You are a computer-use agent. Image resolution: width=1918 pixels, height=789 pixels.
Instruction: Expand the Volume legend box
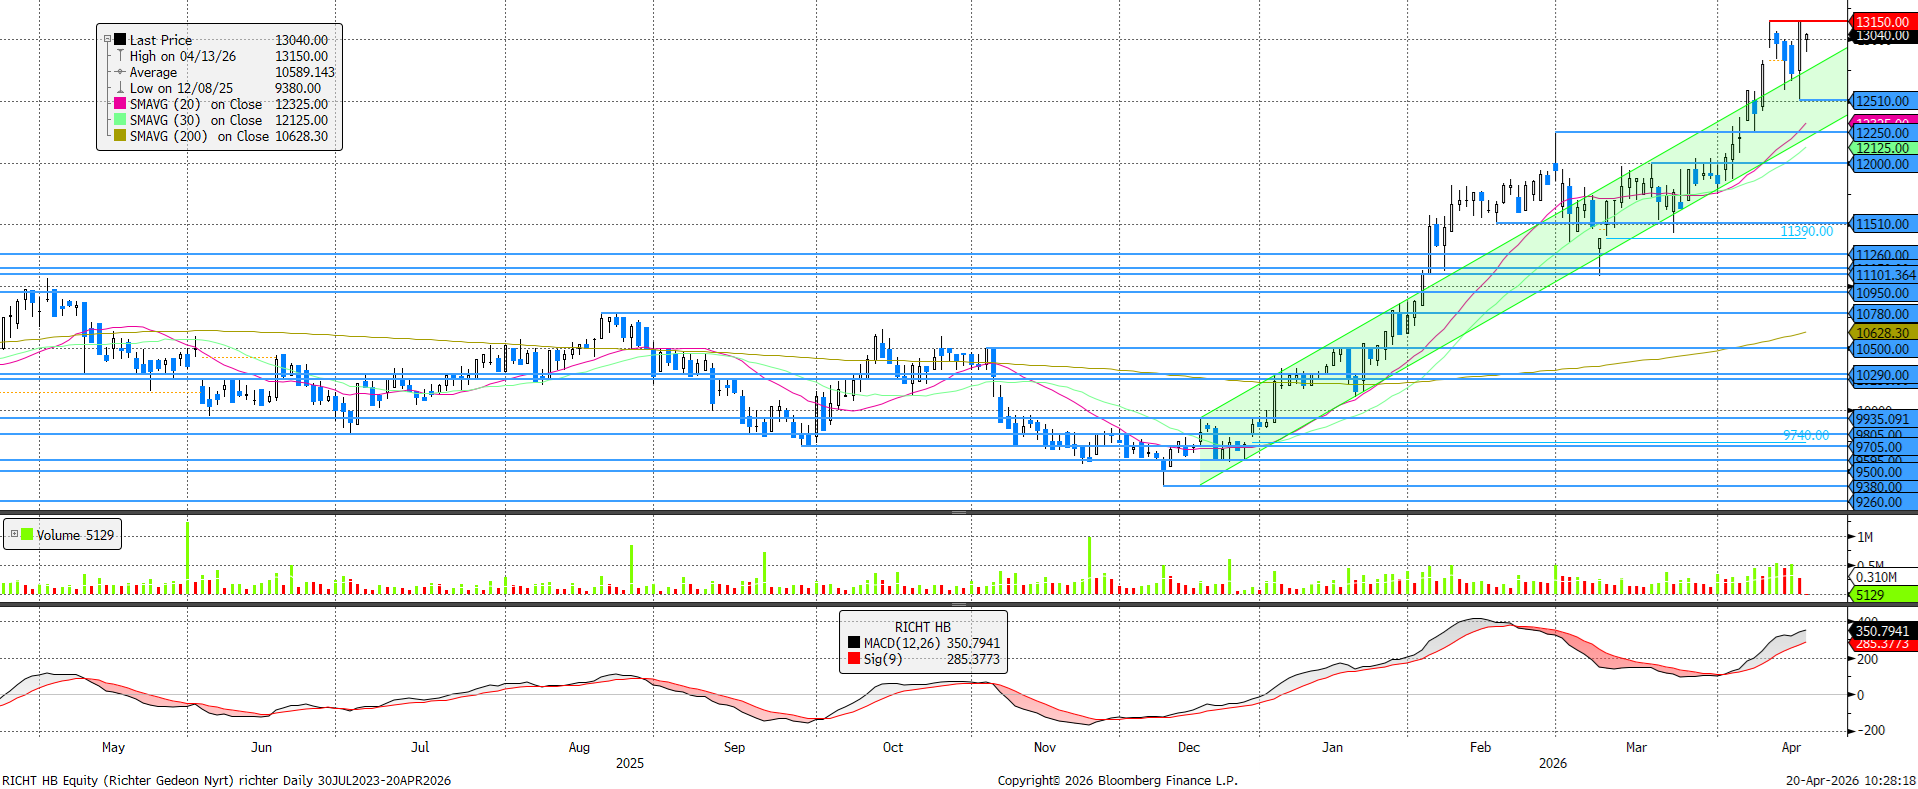pyautogui.click(x=14, y=535)
